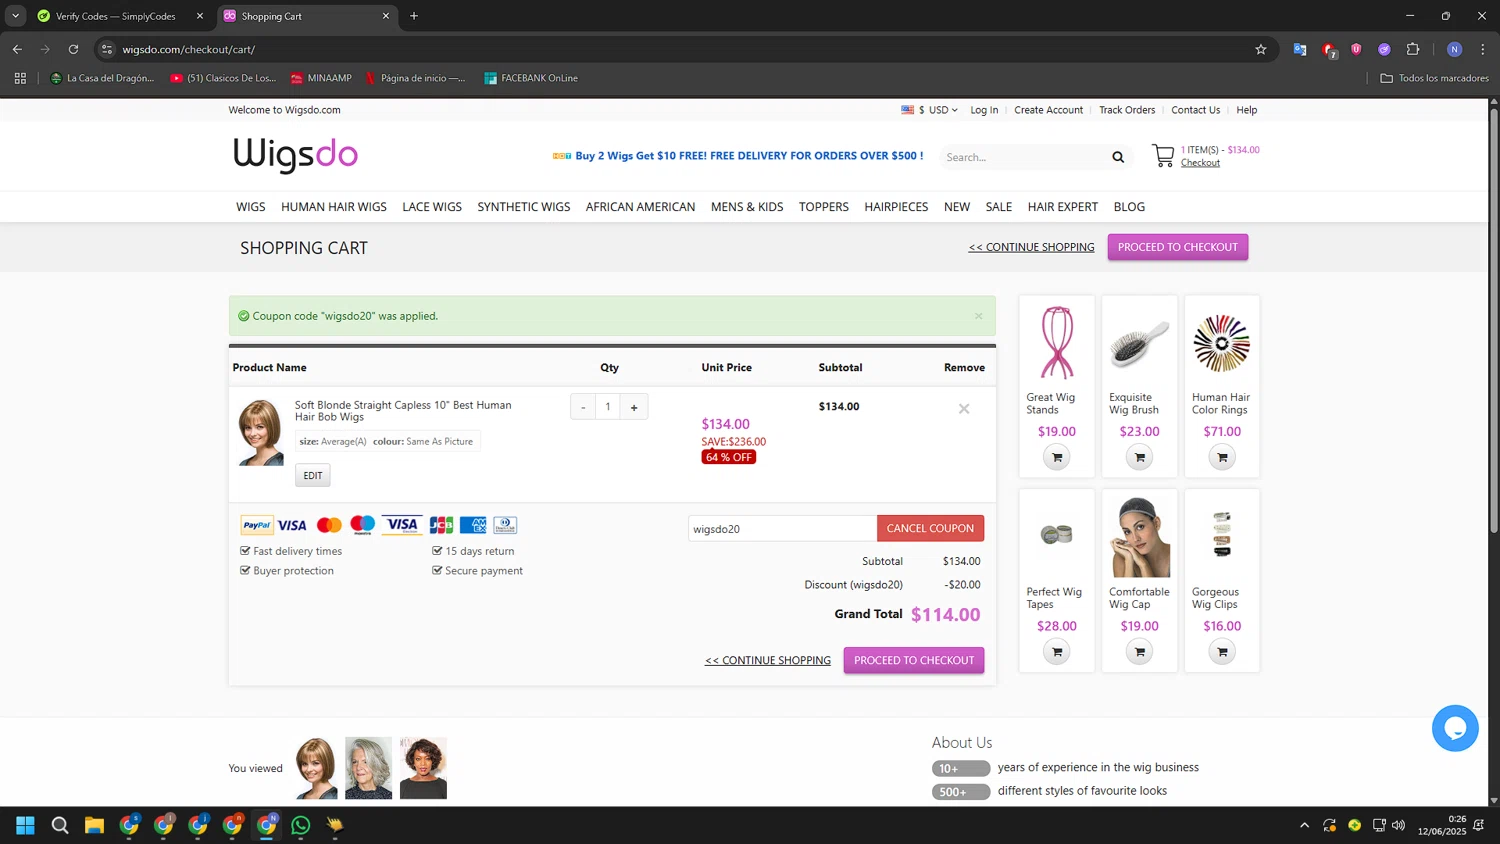This screenshot has width=1500, height=844.
Task: Open the USD currency dropdown
Action: point(929,110)
